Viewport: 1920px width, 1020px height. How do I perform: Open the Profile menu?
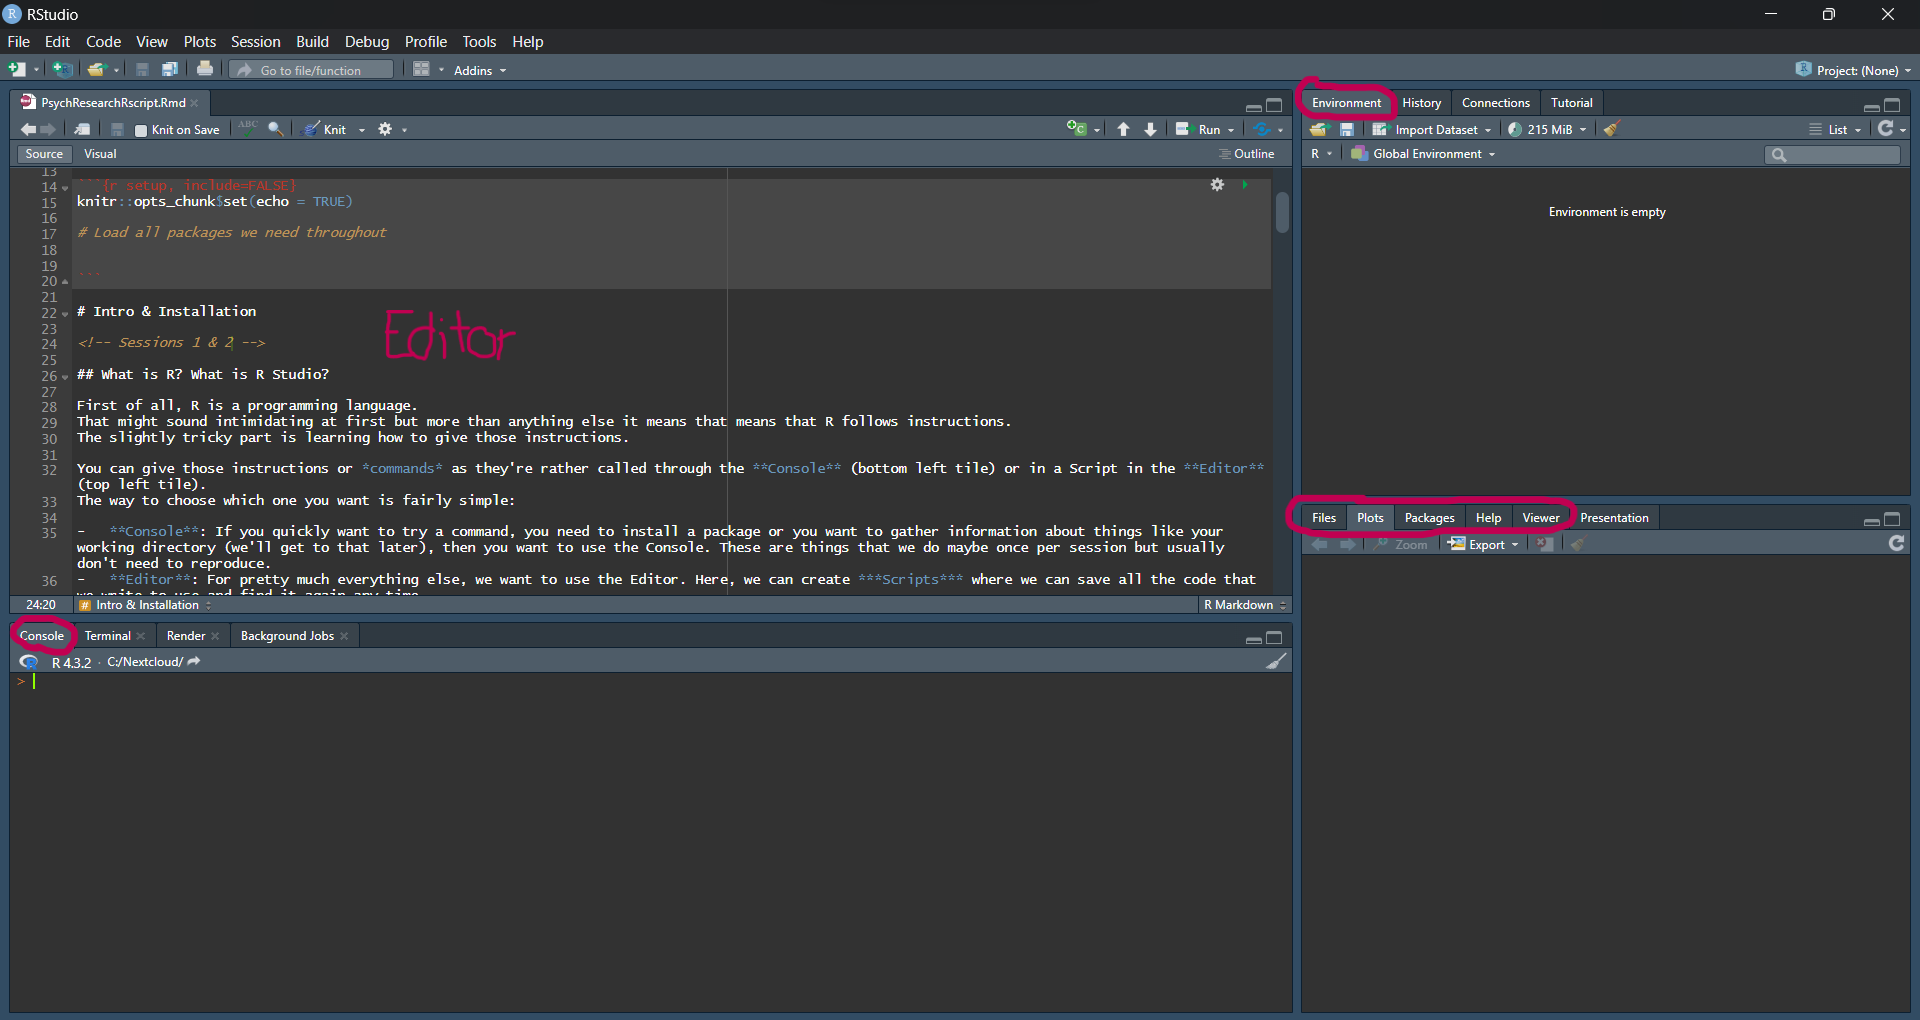point(425,42)
